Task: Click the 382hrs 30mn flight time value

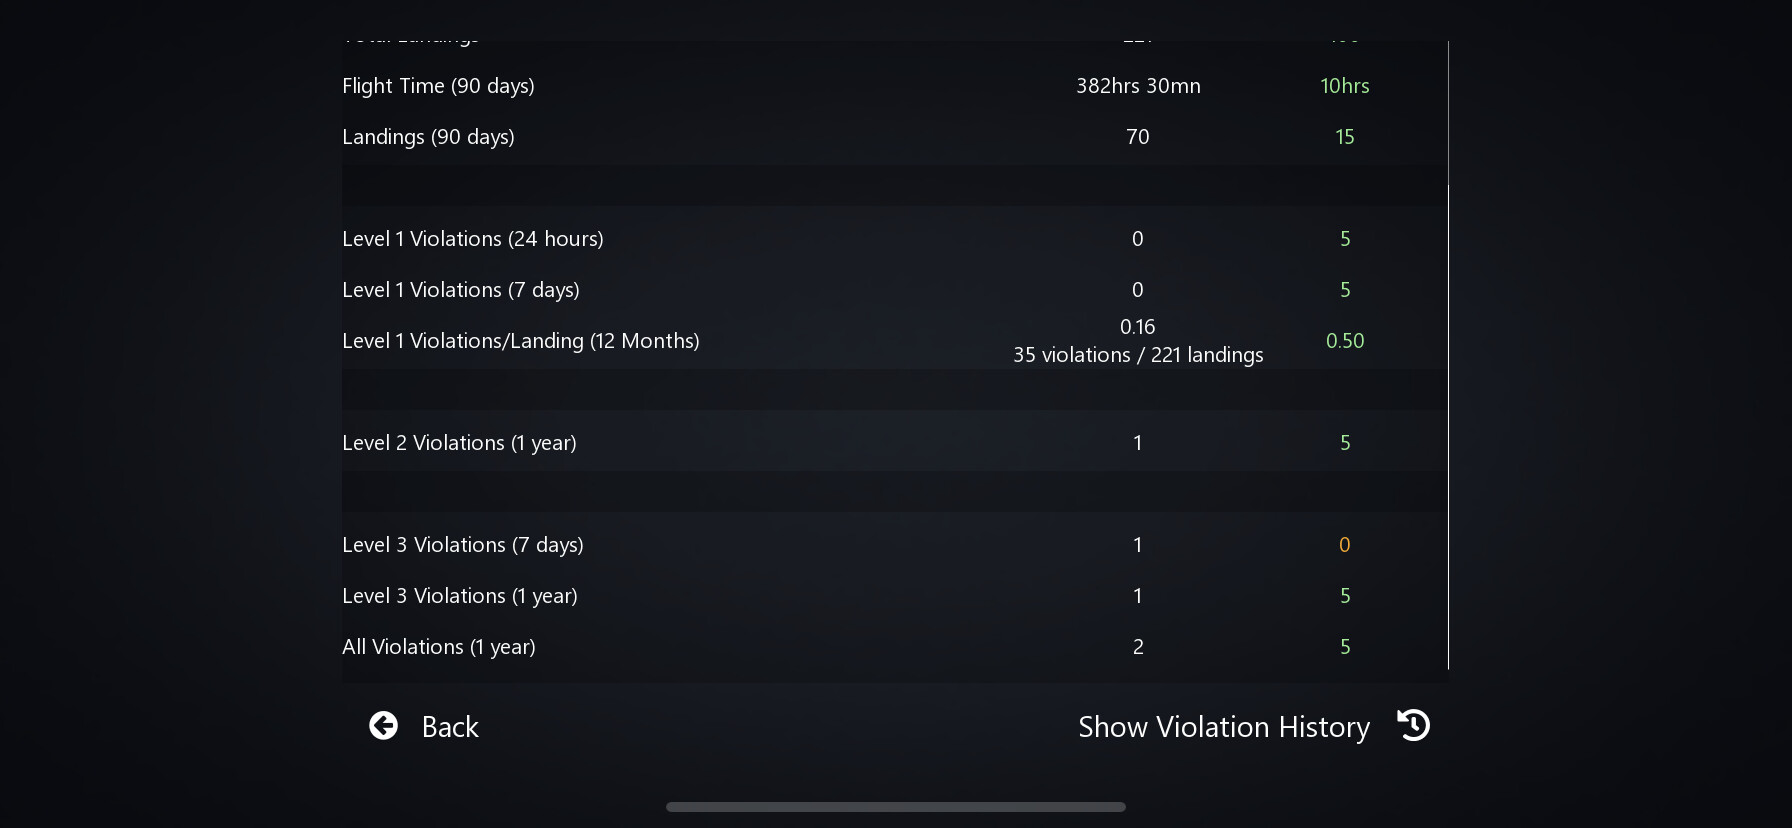Action: 1138,86
